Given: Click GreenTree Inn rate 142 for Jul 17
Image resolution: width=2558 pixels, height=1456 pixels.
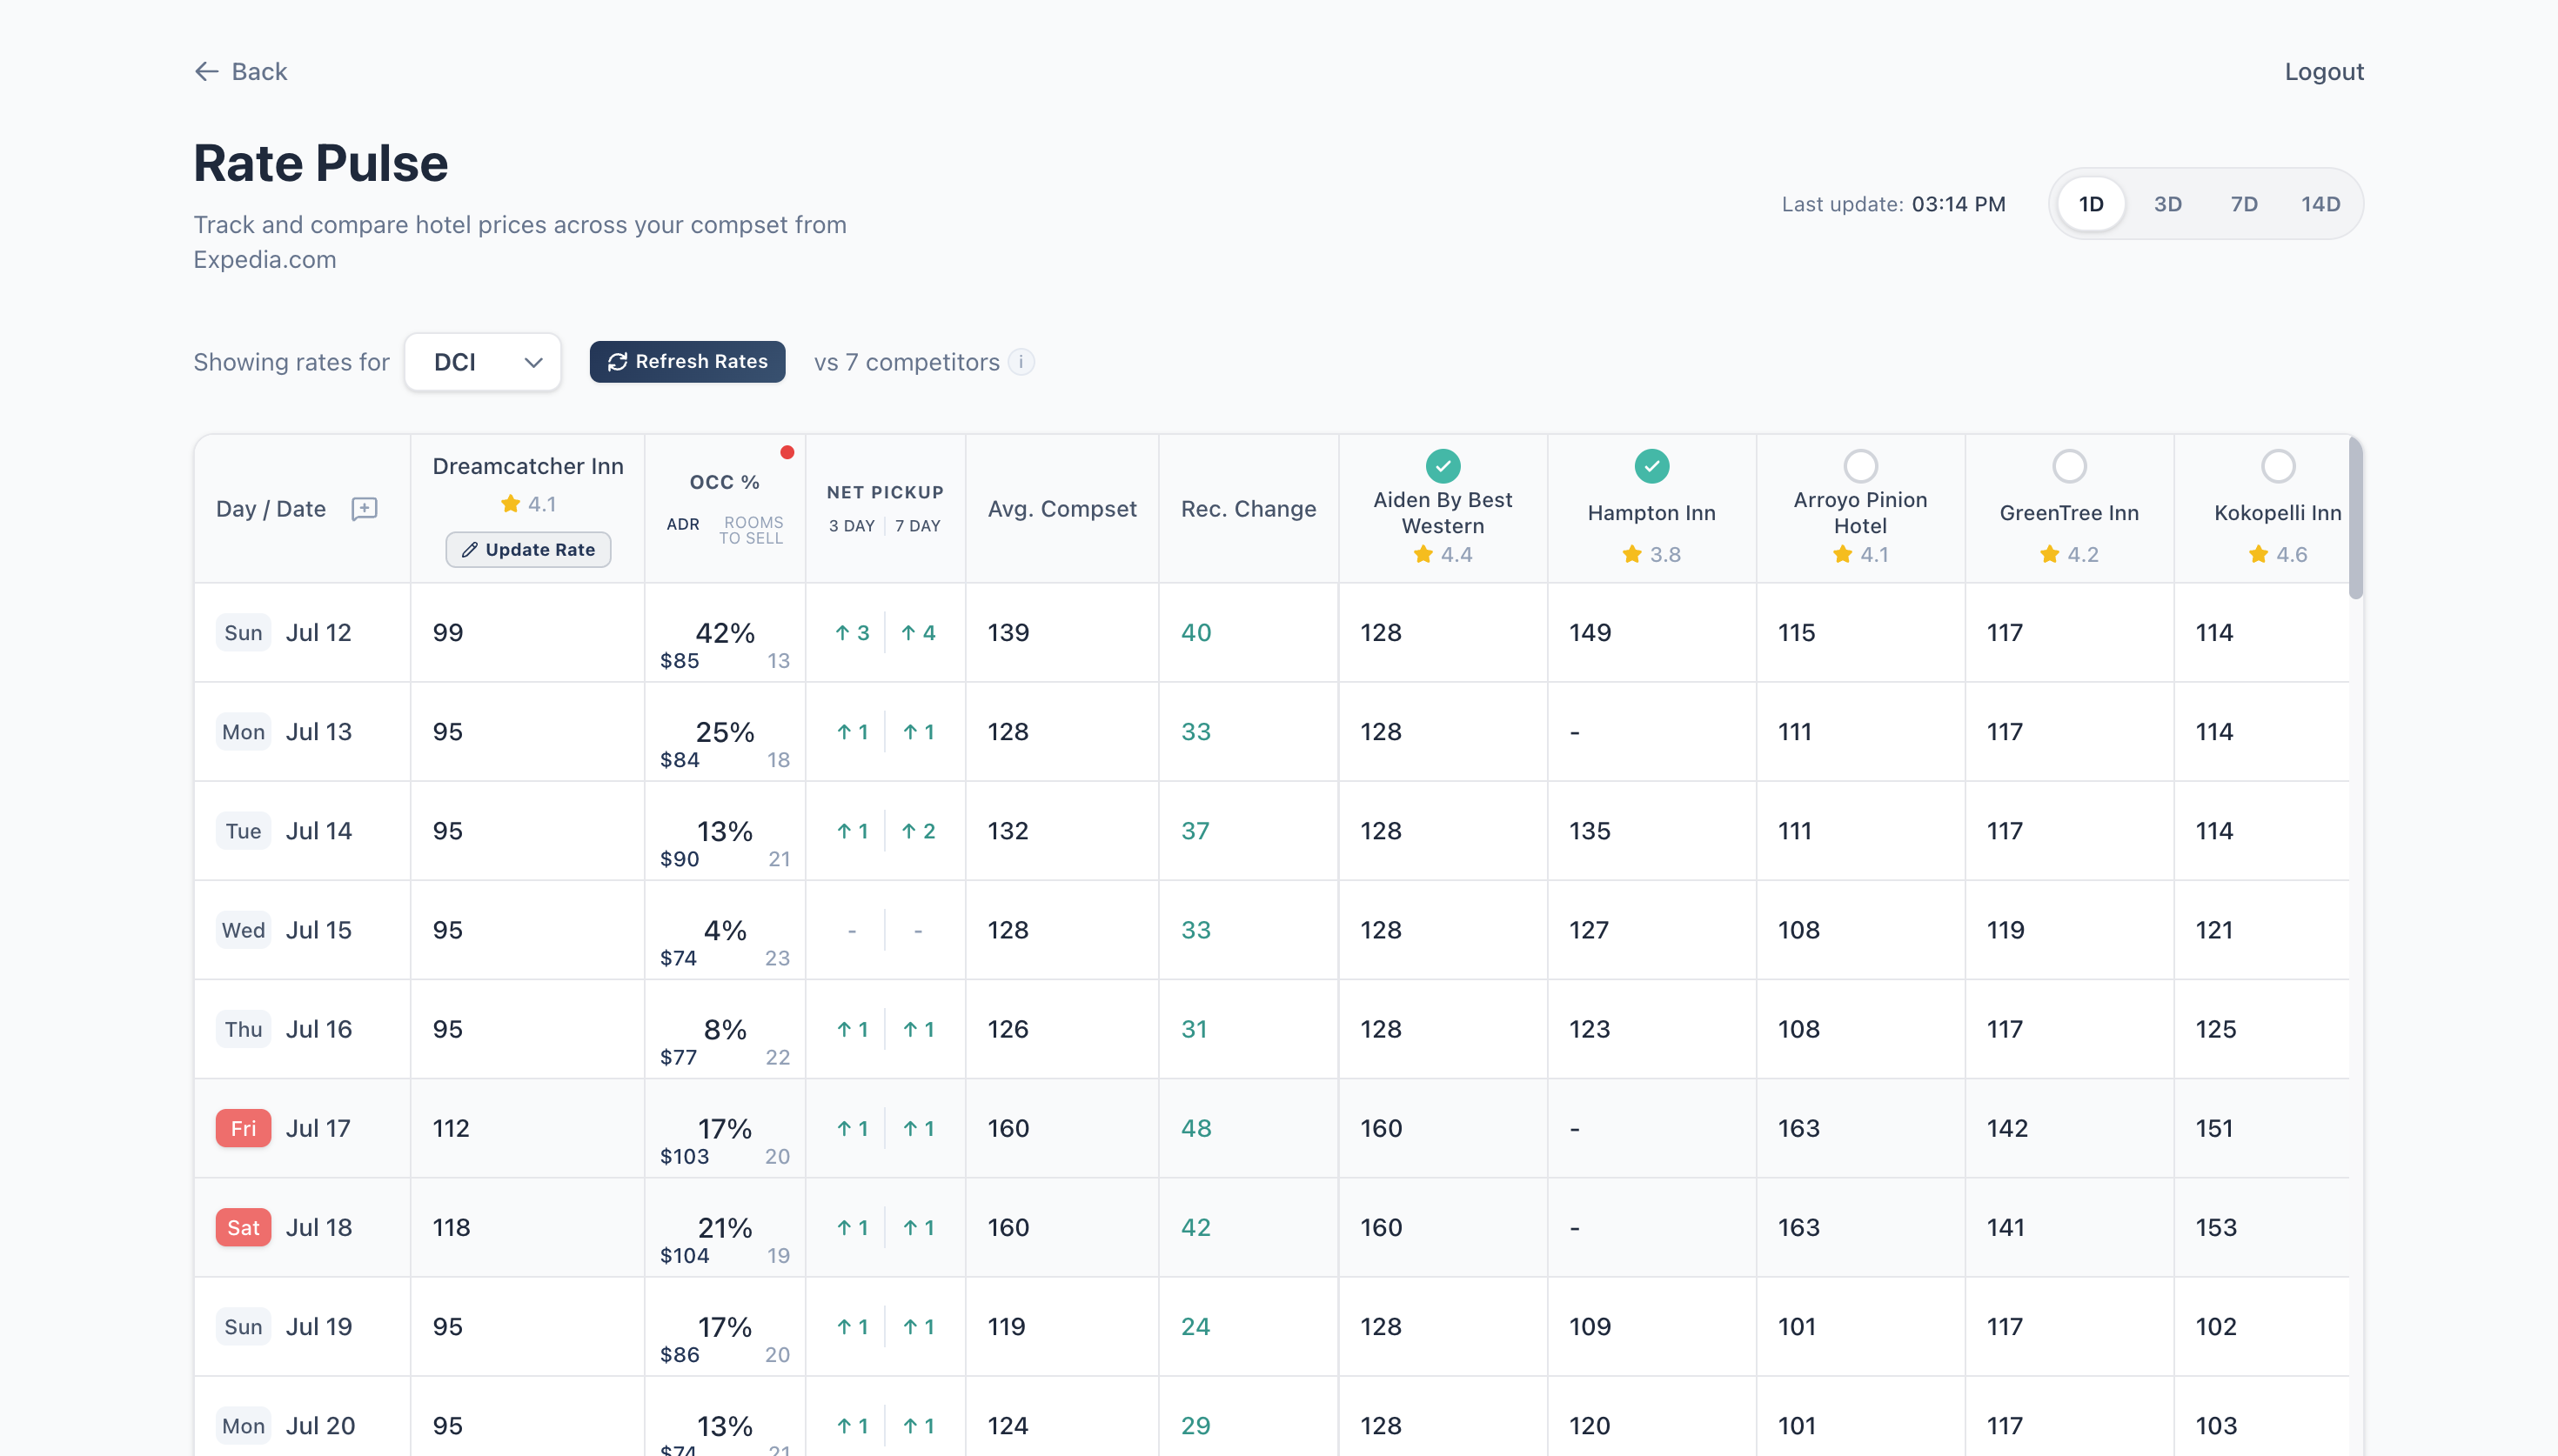Looking at the screenshot, I should (2006, 1129).
